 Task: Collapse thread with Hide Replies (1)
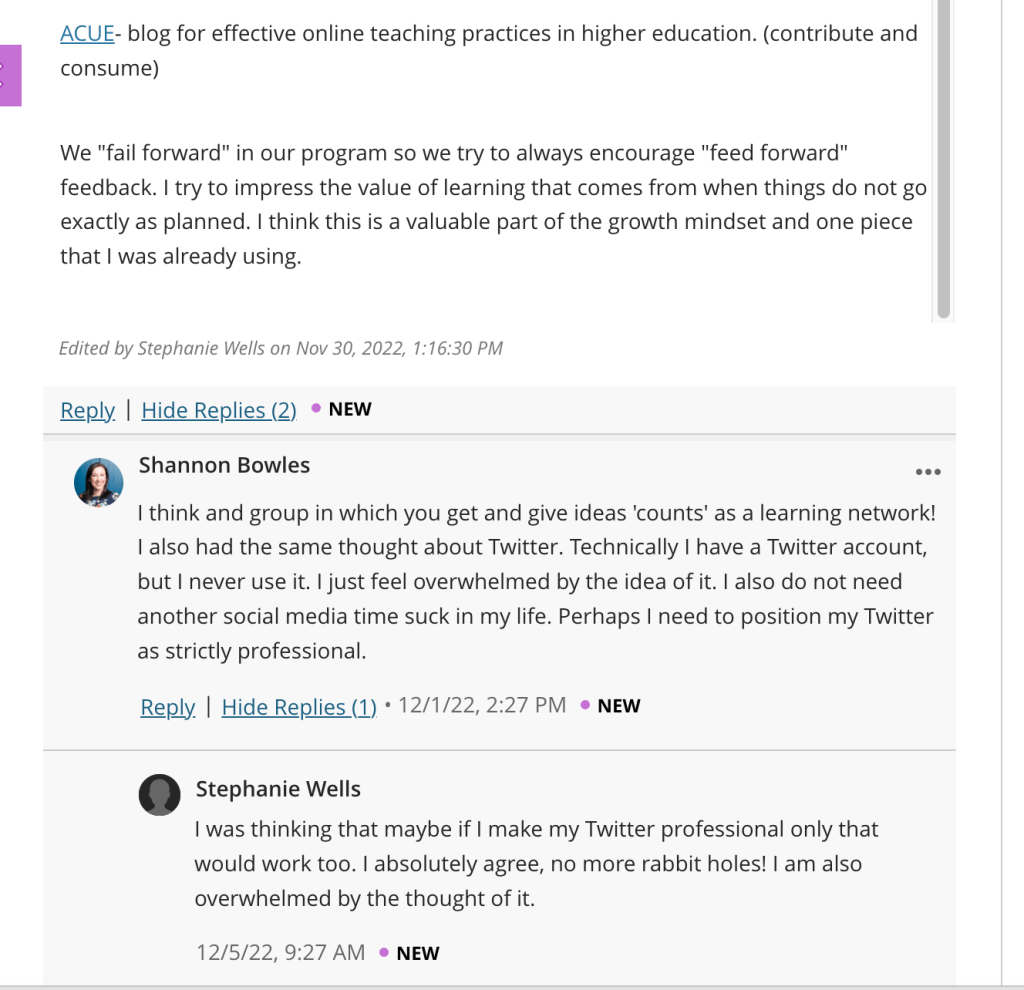coord(299,707)
